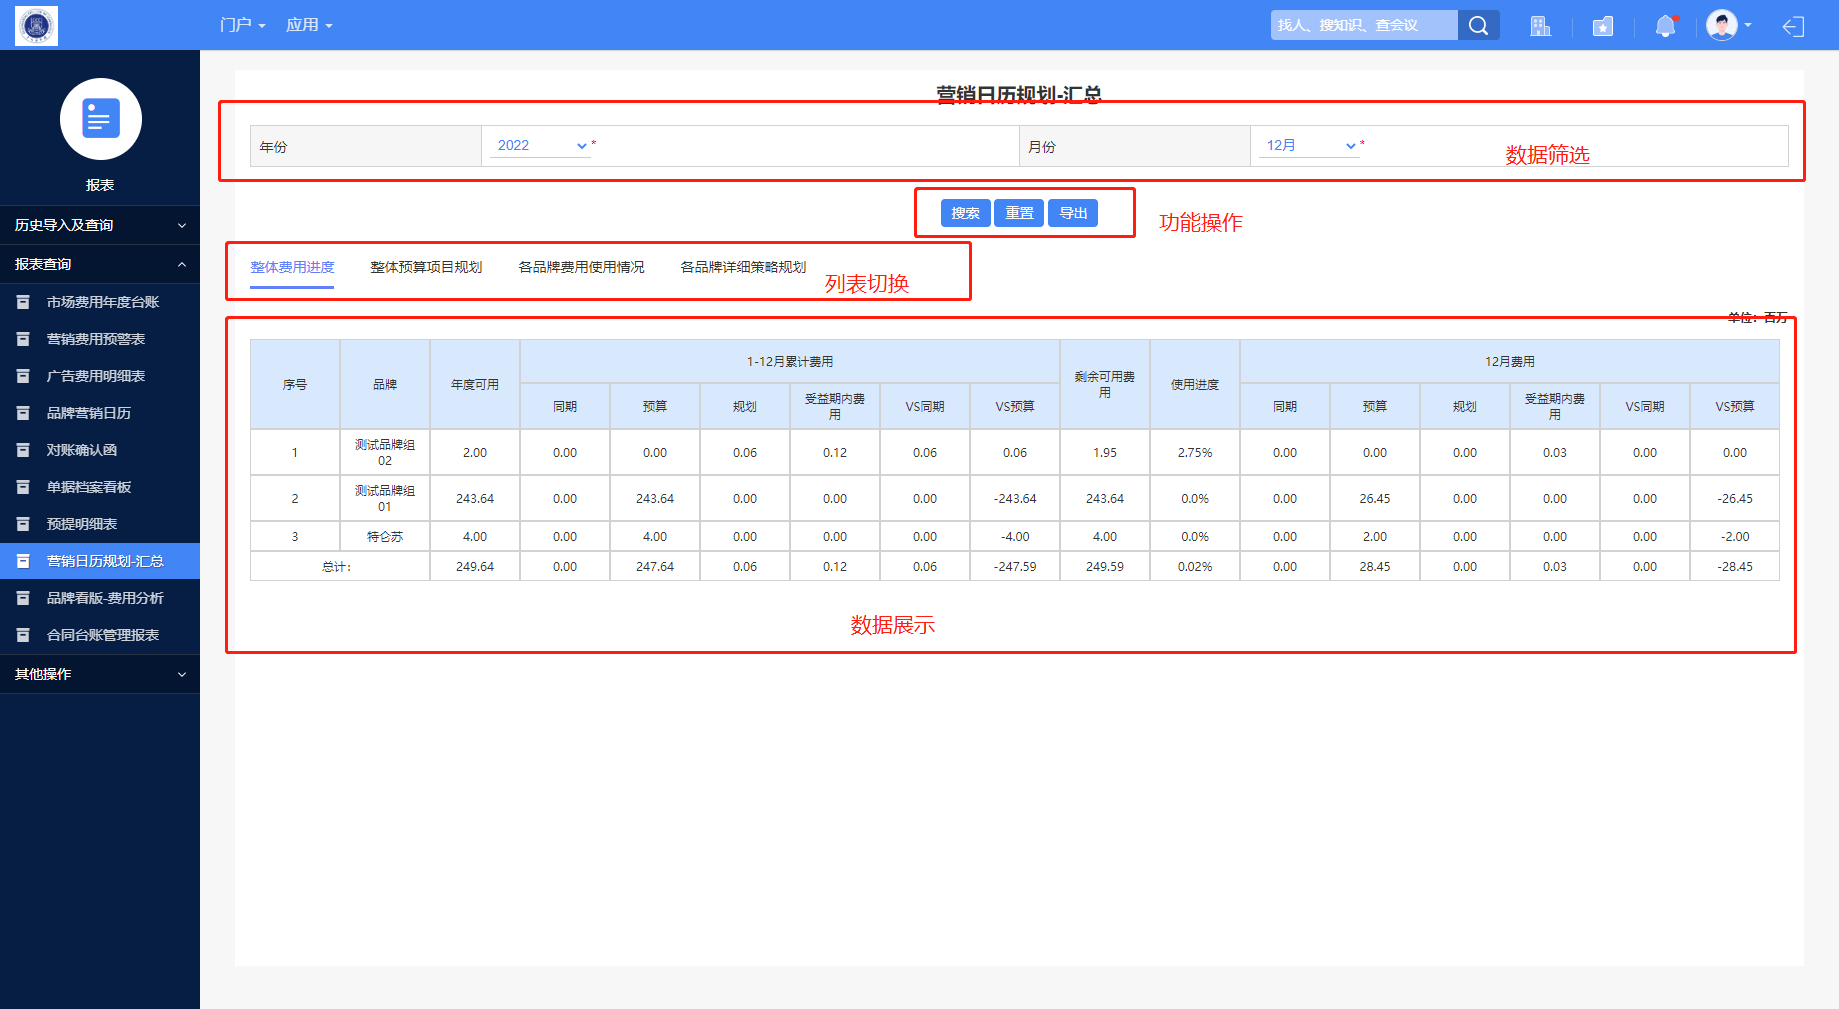Click the site logo in the top-left corner
This screenshot has width=1839, height=1009.
tap(37, 25)
